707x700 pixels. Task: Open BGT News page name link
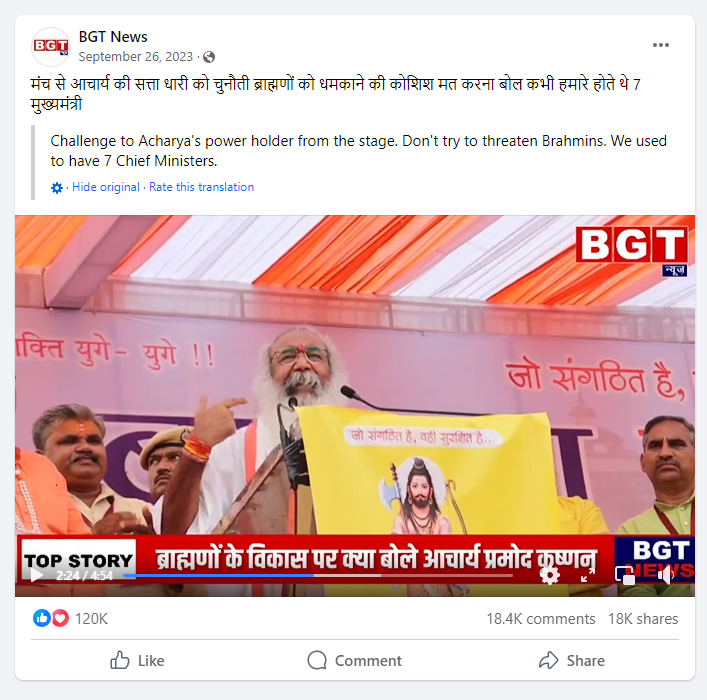coord(113,37)
